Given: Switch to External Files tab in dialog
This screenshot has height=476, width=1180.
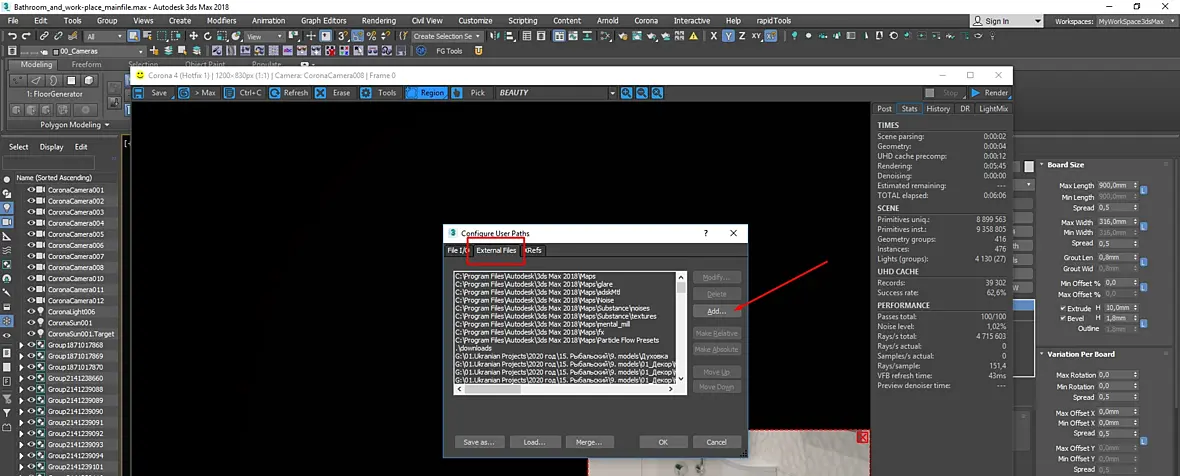Looking at the screenshot, I should tap(497, 250).
